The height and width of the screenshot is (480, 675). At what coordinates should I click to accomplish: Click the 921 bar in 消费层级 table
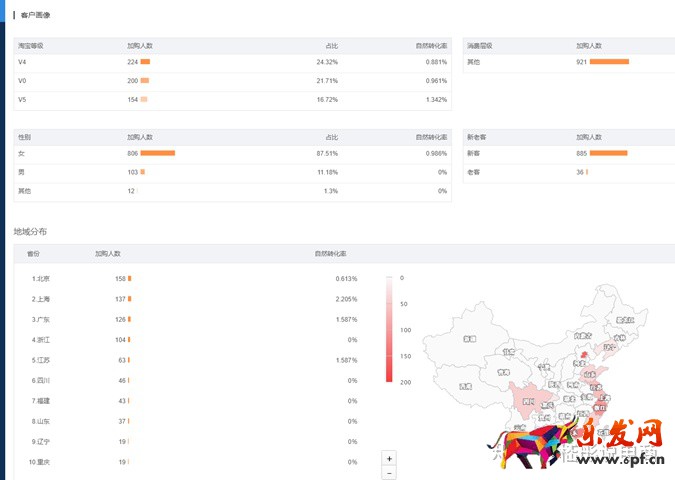609,62
